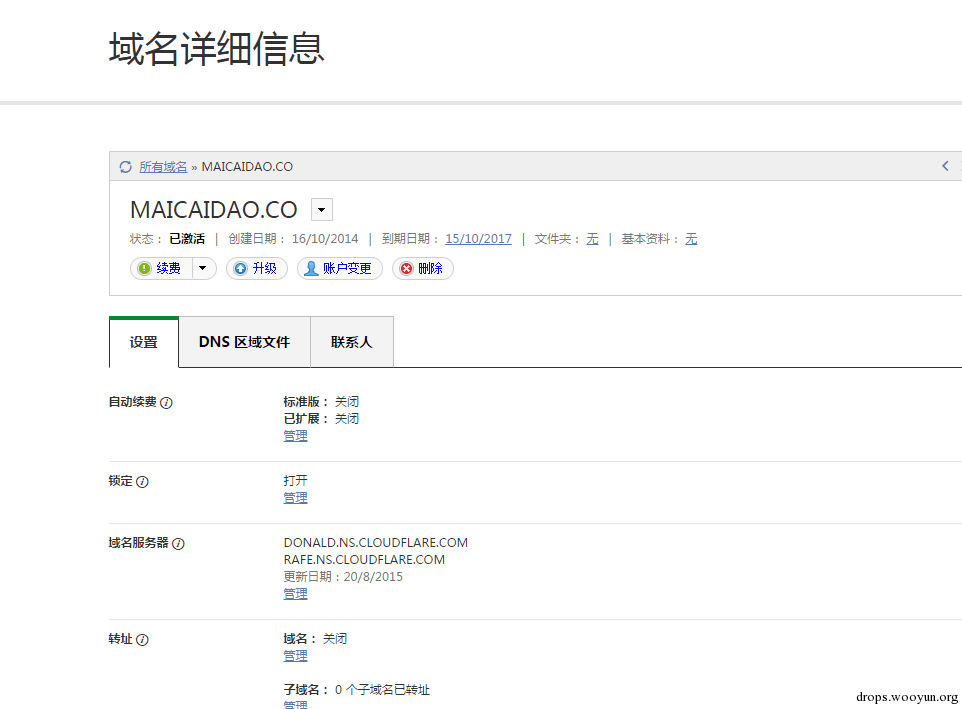This screenshot has width=962, height=709.
Task: Click 管理 link under 自动续费
Action: 295,436
